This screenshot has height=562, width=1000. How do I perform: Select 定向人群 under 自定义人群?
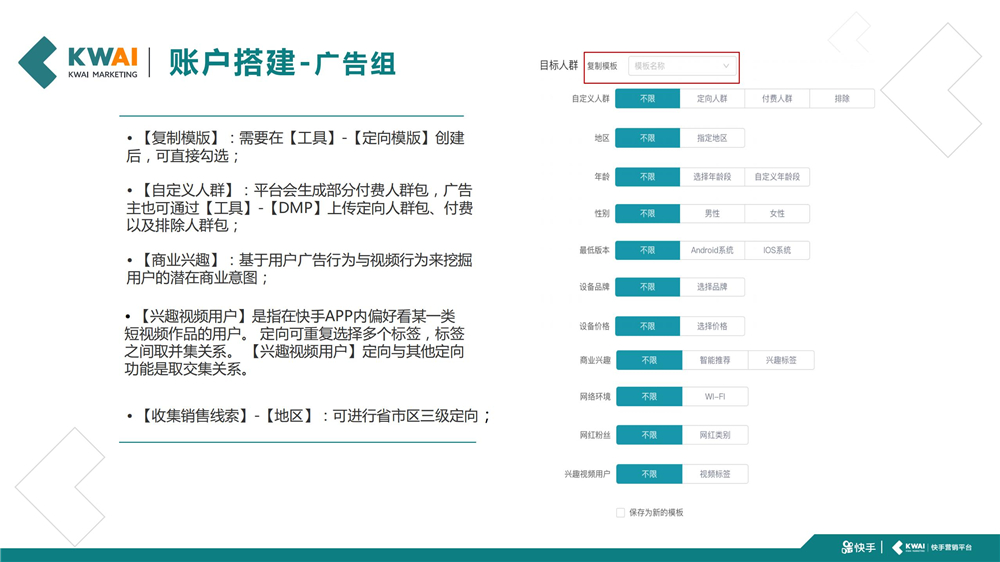pos(712,99)
